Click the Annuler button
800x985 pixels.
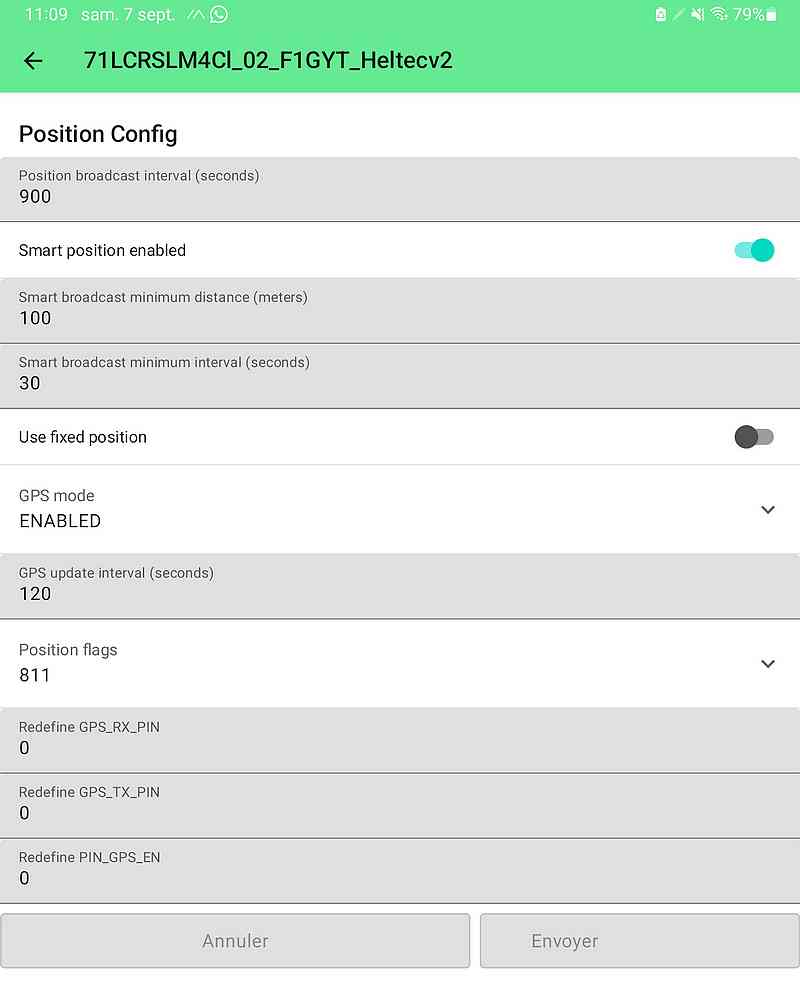235,940
